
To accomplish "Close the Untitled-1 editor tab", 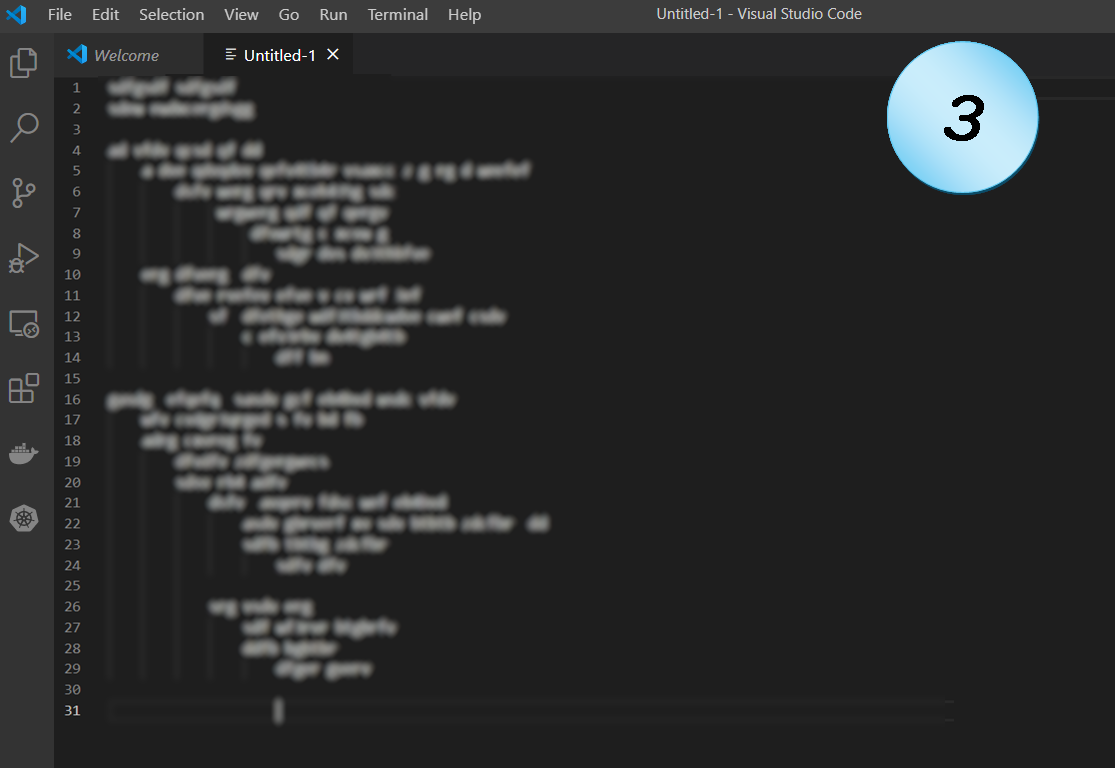I will (x=333, y=54).
